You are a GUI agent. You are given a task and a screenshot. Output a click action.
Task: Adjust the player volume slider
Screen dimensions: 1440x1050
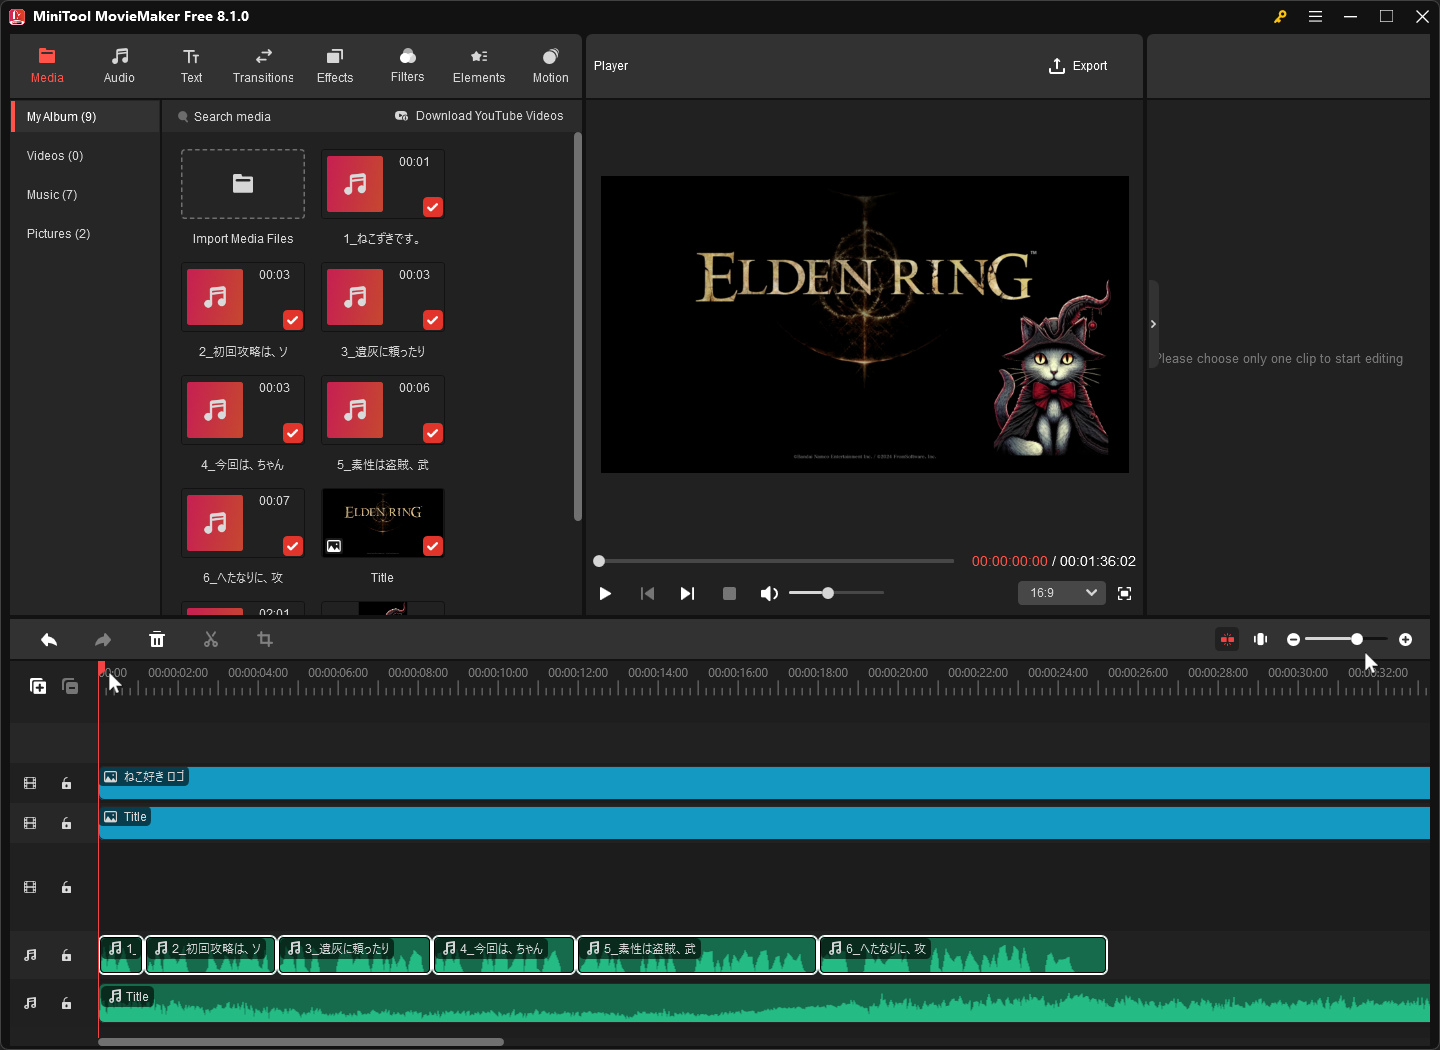(x=836, y=593)
